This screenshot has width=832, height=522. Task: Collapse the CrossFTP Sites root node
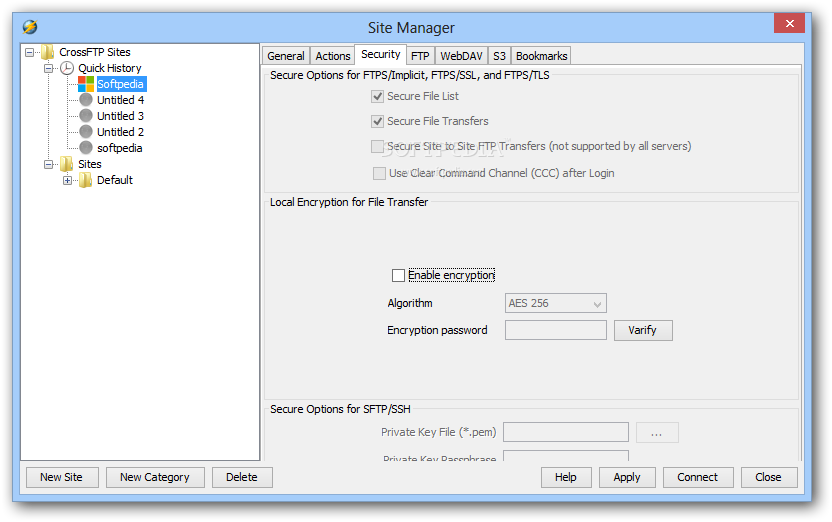point(30,52)
